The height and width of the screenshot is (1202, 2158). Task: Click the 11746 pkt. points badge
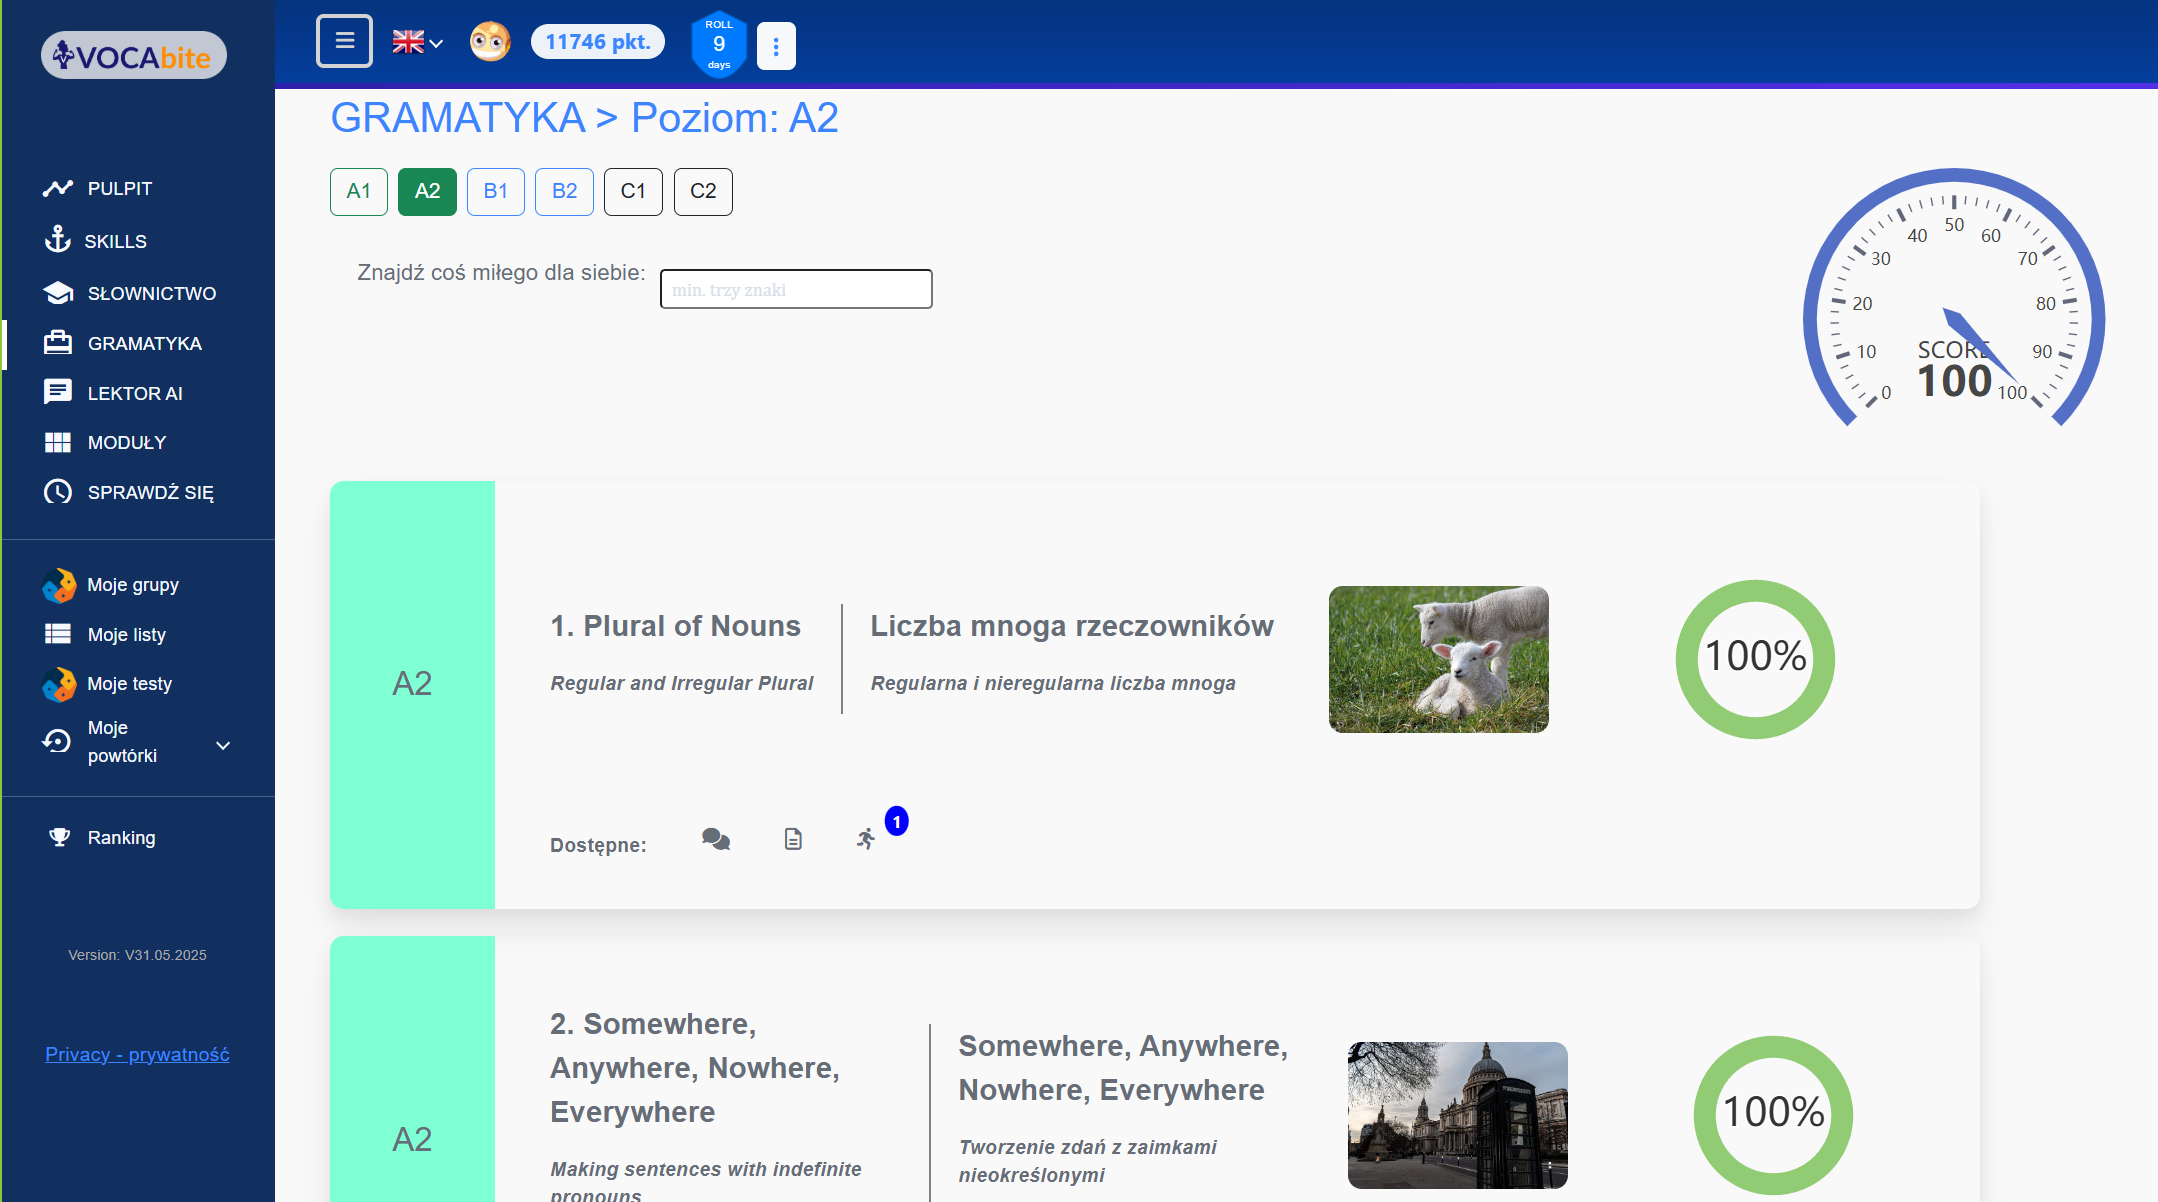[x=598, y=42]
